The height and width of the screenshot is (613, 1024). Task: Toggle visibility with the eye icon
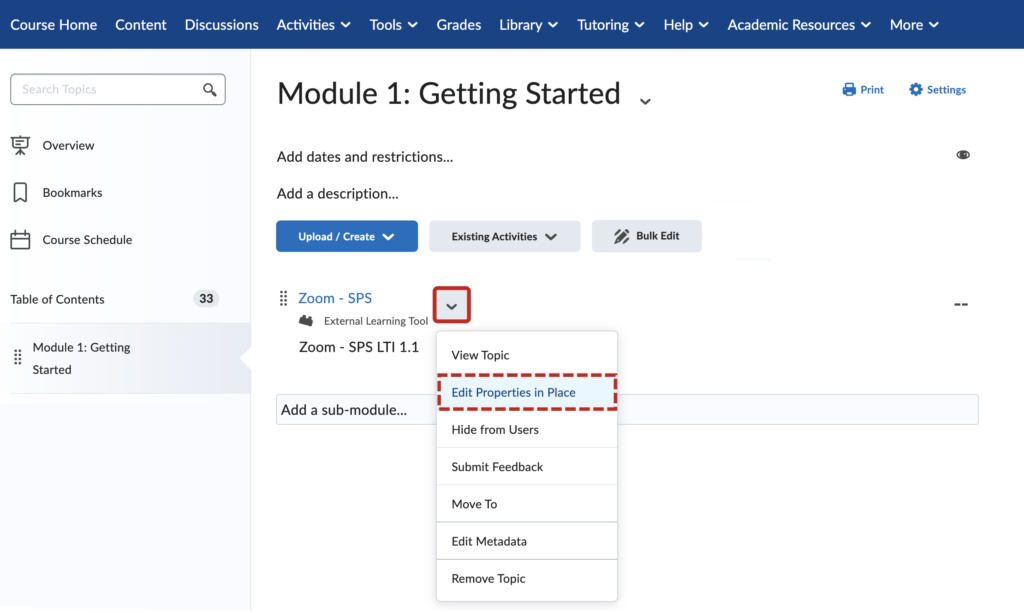(963, 154)
